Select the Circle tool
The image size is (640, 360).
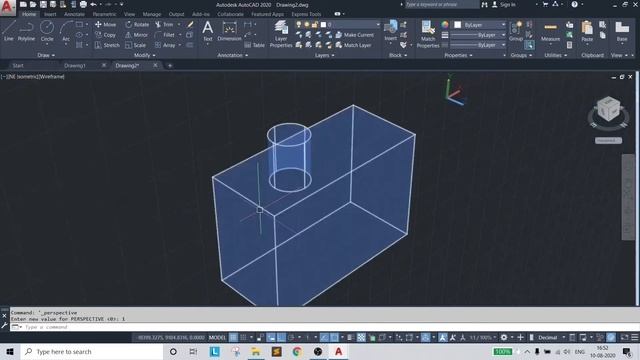[47, 31]
